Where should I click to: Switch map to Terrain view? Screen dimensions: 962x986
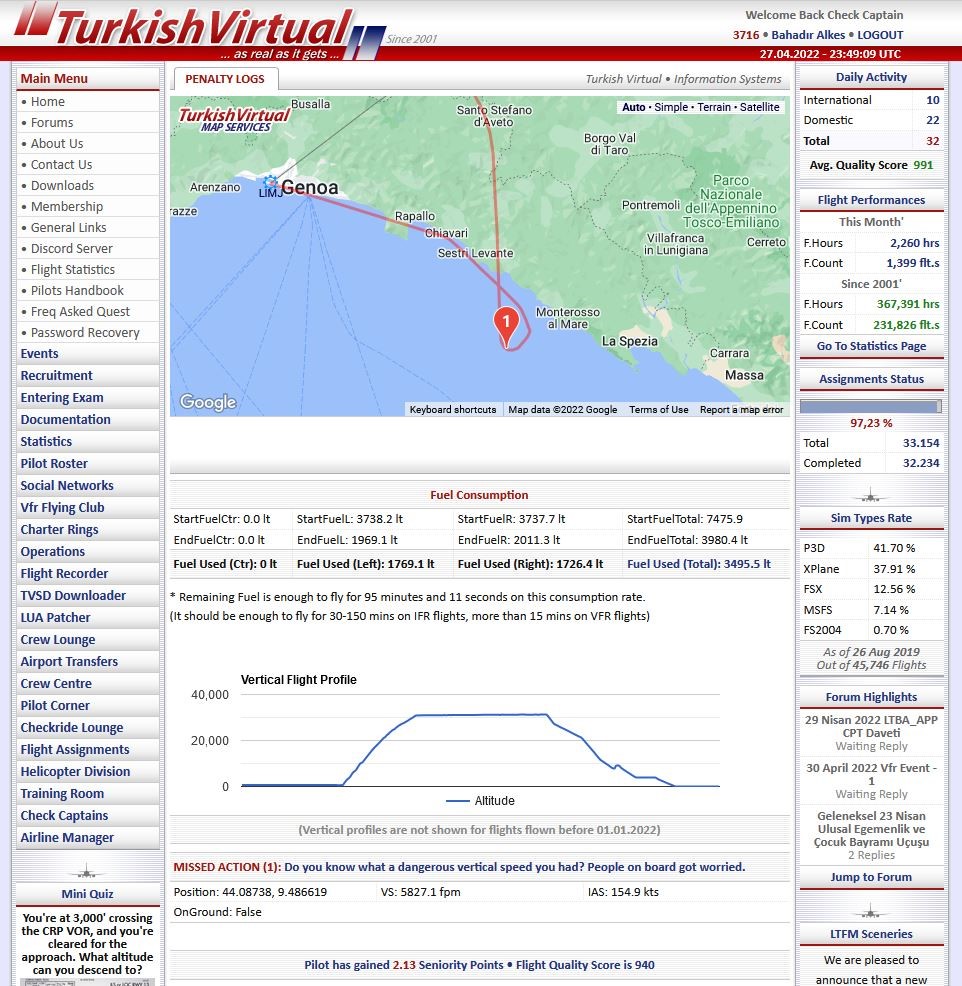click(x=714, y=107)
